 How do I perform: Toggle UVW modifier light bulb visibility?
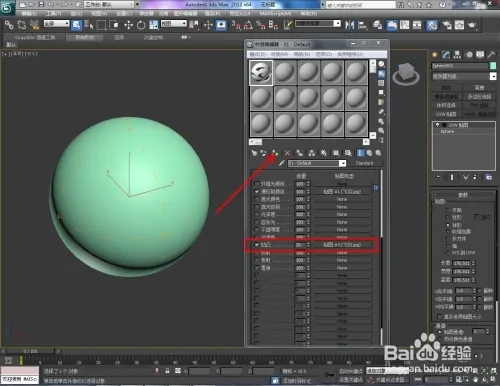pyautogui.click(x=438, y=125)
